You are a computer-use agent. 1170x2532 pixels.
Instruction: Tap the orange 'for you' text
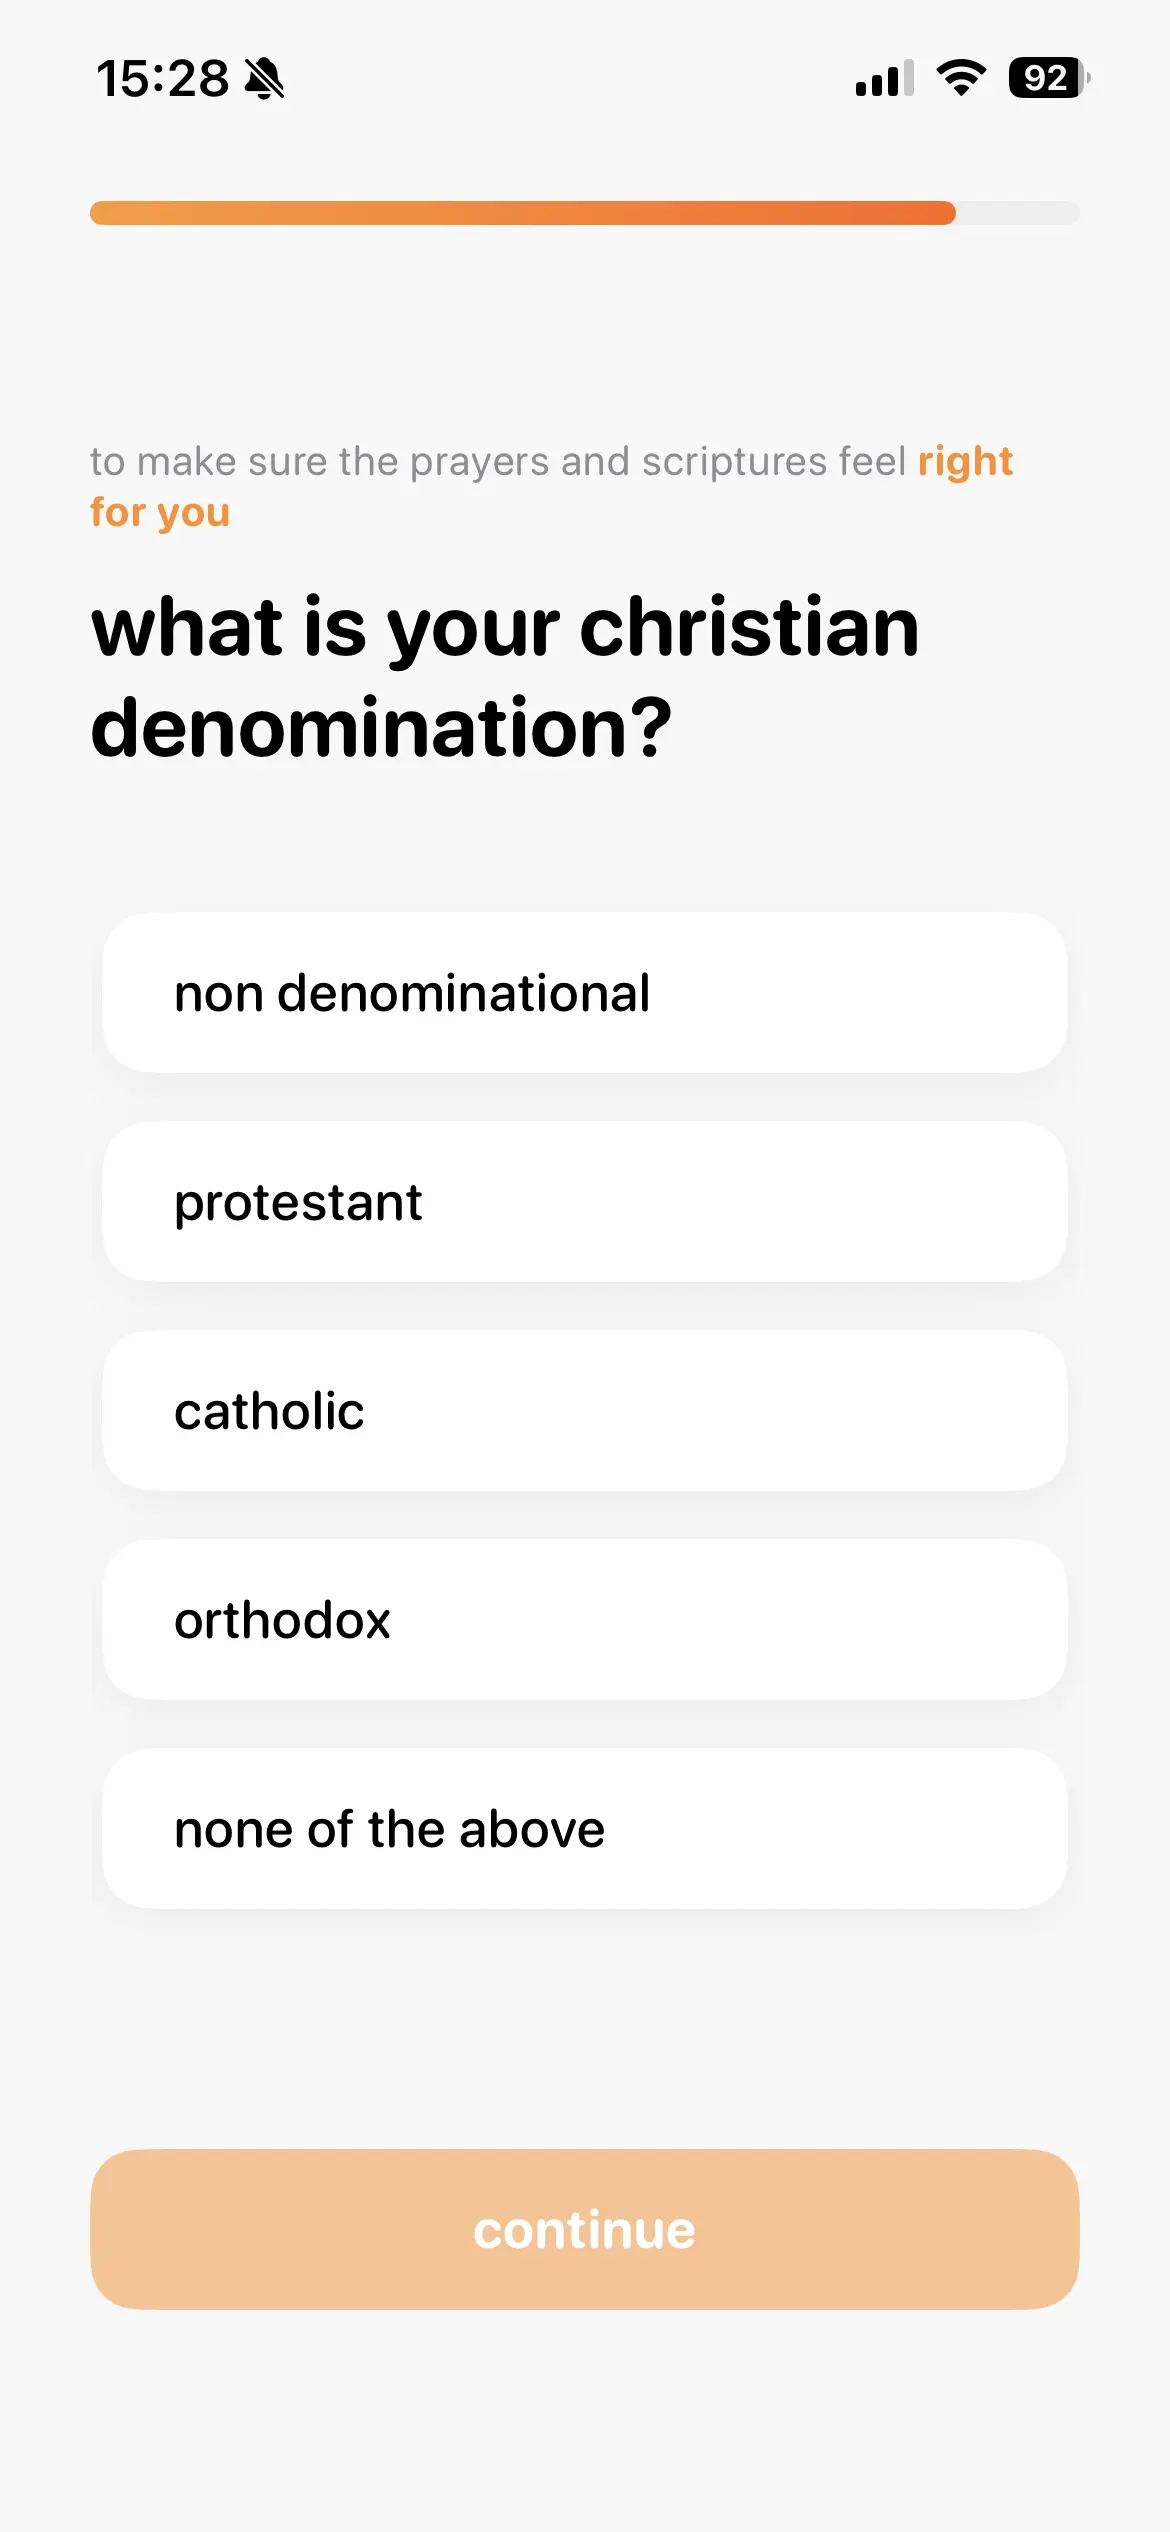pos(160,512)
